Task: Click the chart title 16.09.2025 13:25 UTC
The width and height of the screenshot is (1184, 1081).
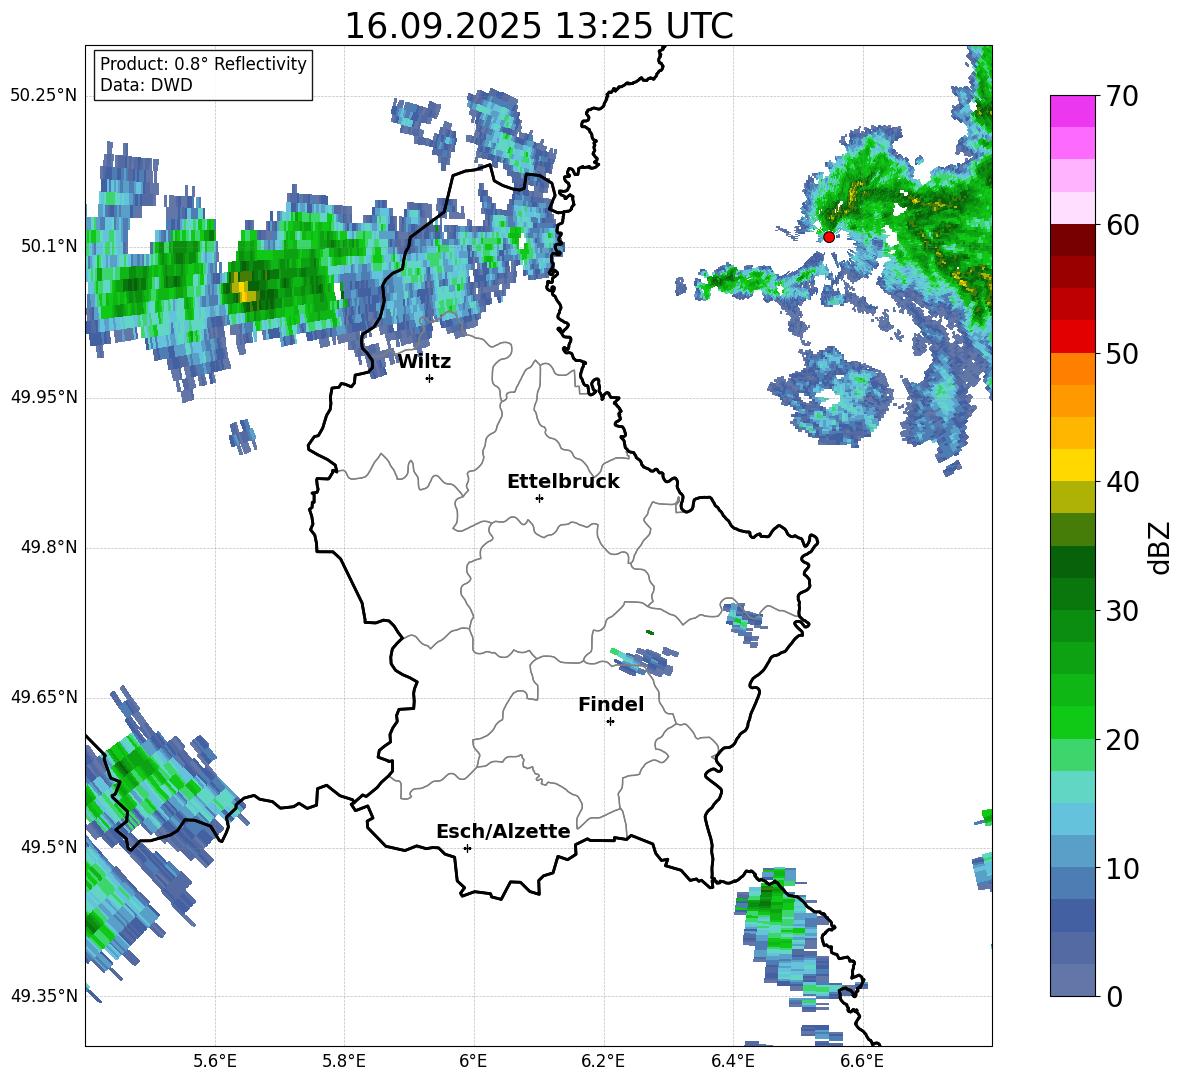Action: pos(539,26)
